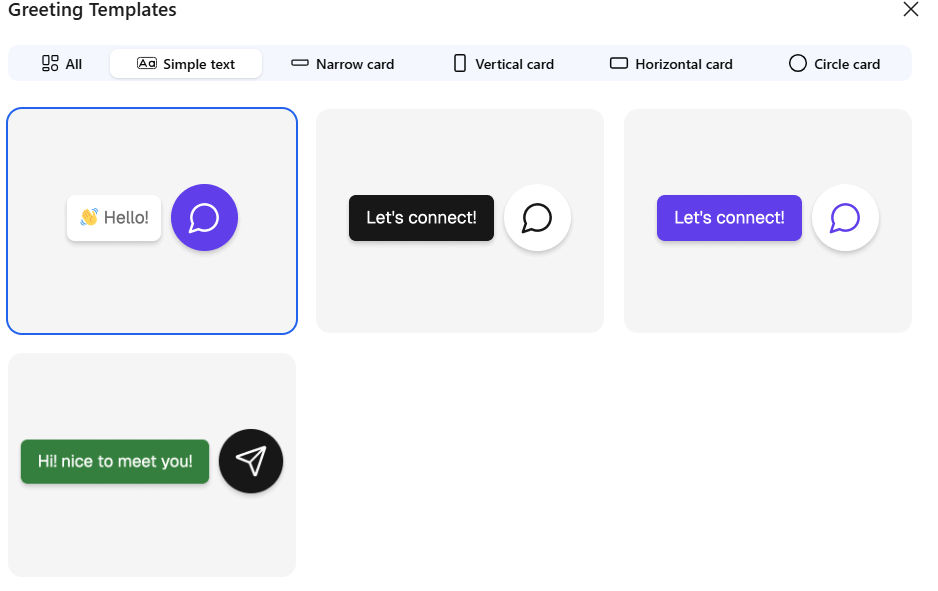Screen dimensions: 938x591
Task: Click the black Let's connect! label
Action: [421, 217]
